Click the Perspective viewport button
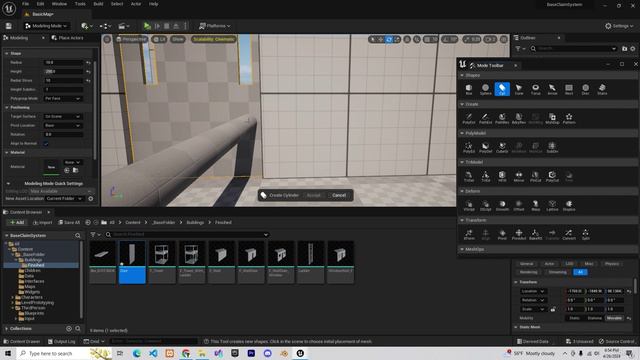This screenshot has height=360, width=640. click(131, 39)
